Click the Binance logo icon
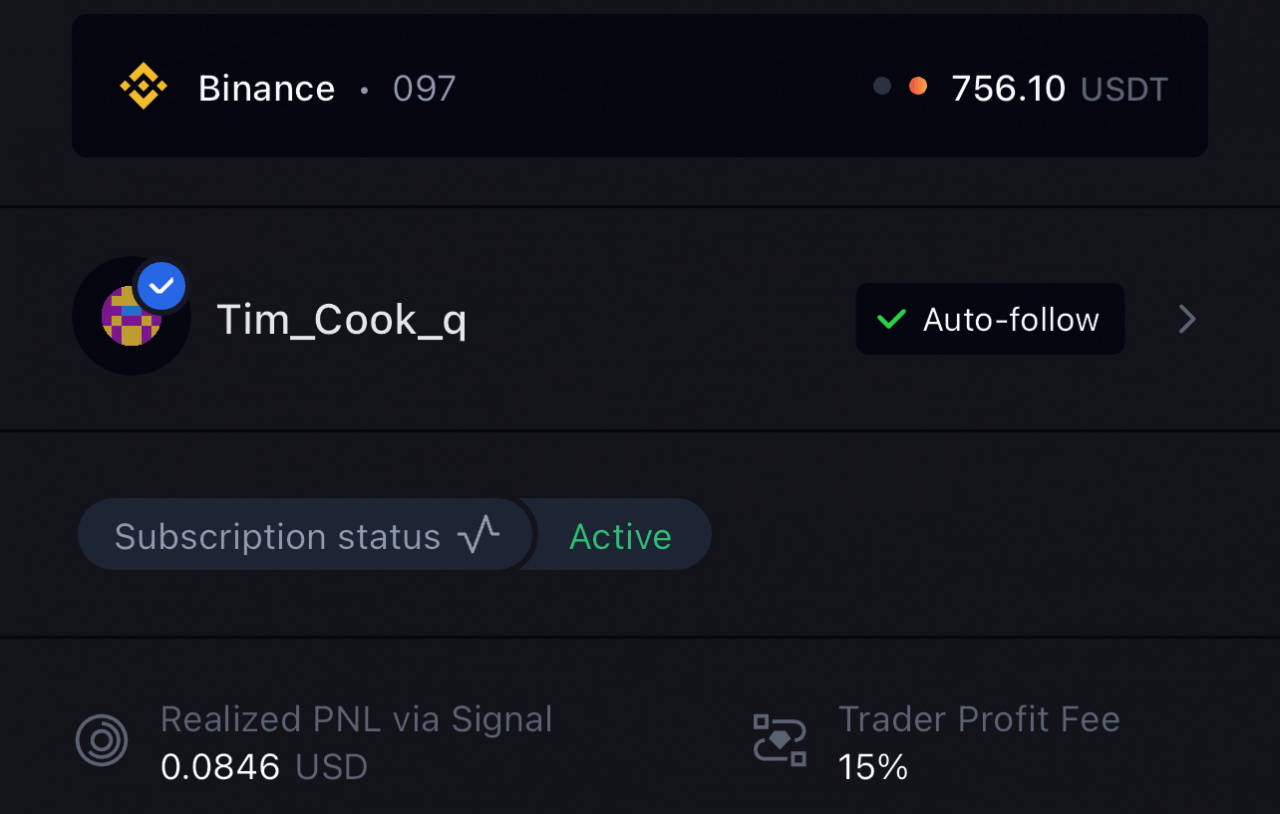Viewport: 1280px width, 814px height. (143, 87)
